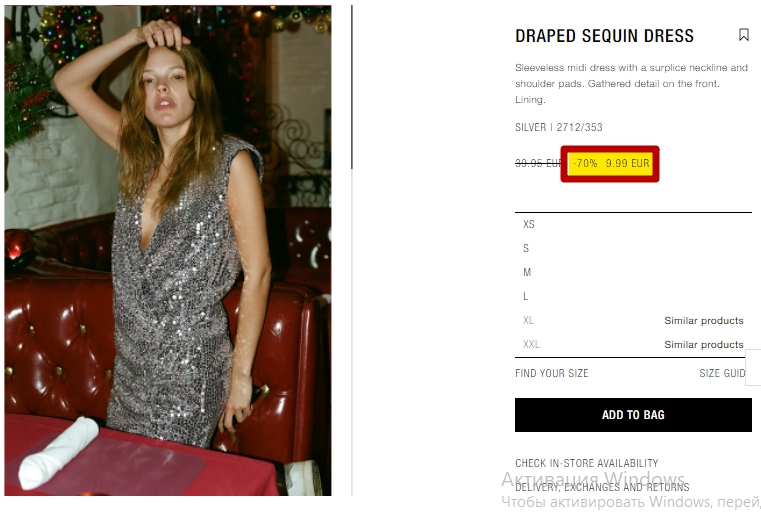
Task: Click the highlighted -70% 9.99 EUR price
Action: tap(610, 164)
